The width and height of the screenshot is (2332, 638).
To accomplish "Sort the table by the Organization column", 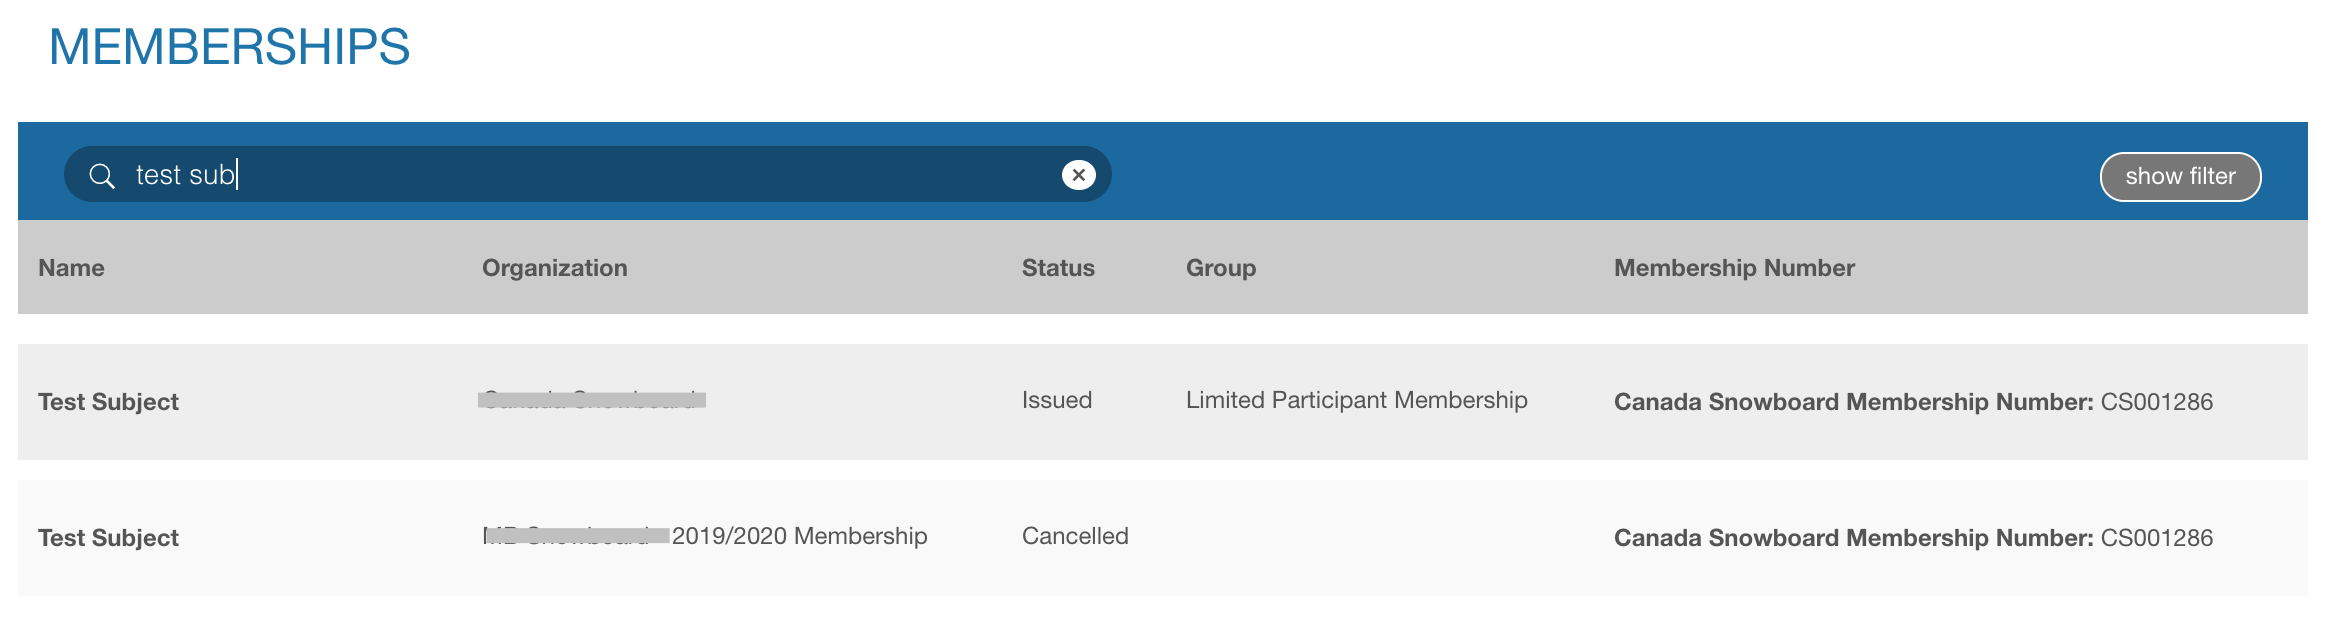I will click(555, 267).
